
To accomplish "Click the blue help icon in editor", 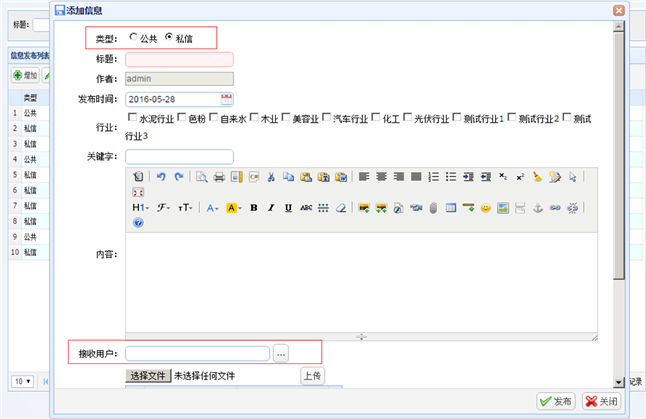I will [138, 222].
